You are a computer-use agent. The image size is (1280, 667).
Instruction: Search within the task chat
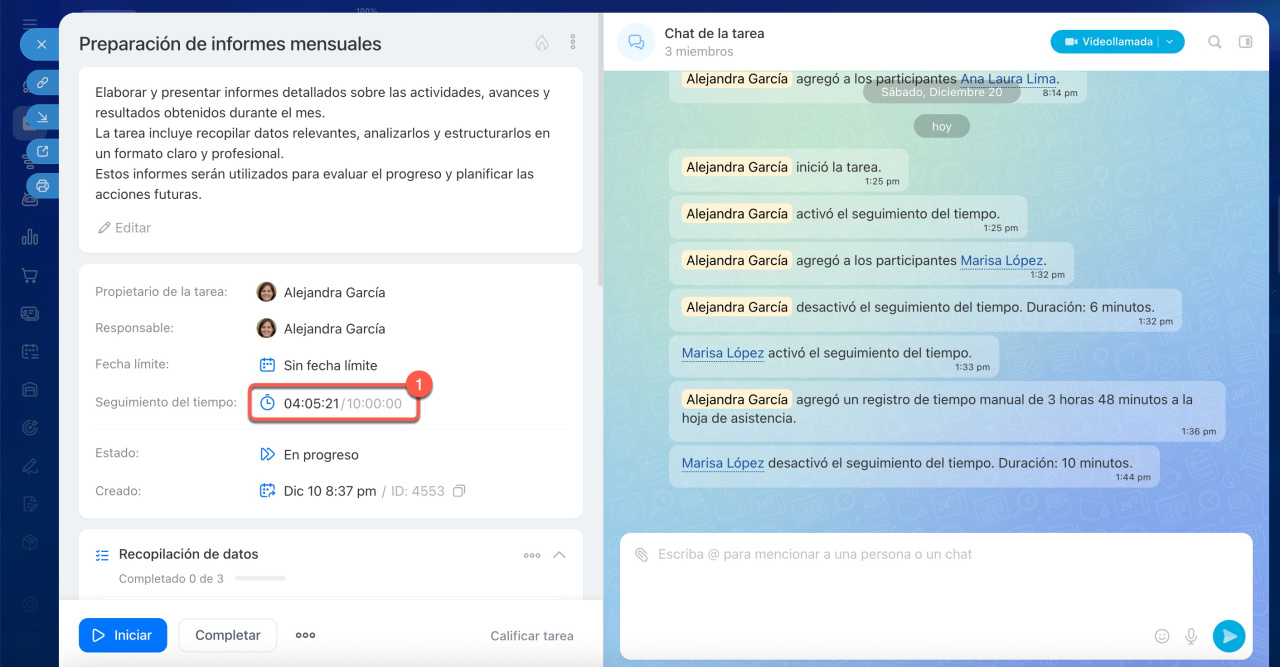tap(1214, 42)
